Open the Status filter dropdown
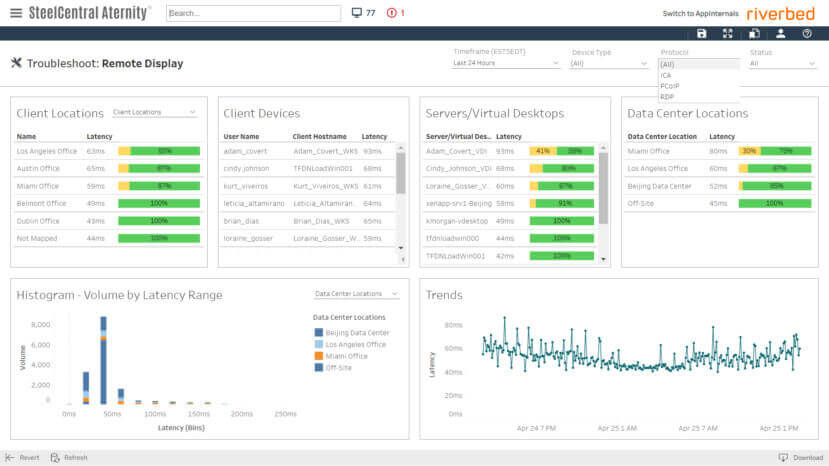The image size is (829, 466). 782,63
